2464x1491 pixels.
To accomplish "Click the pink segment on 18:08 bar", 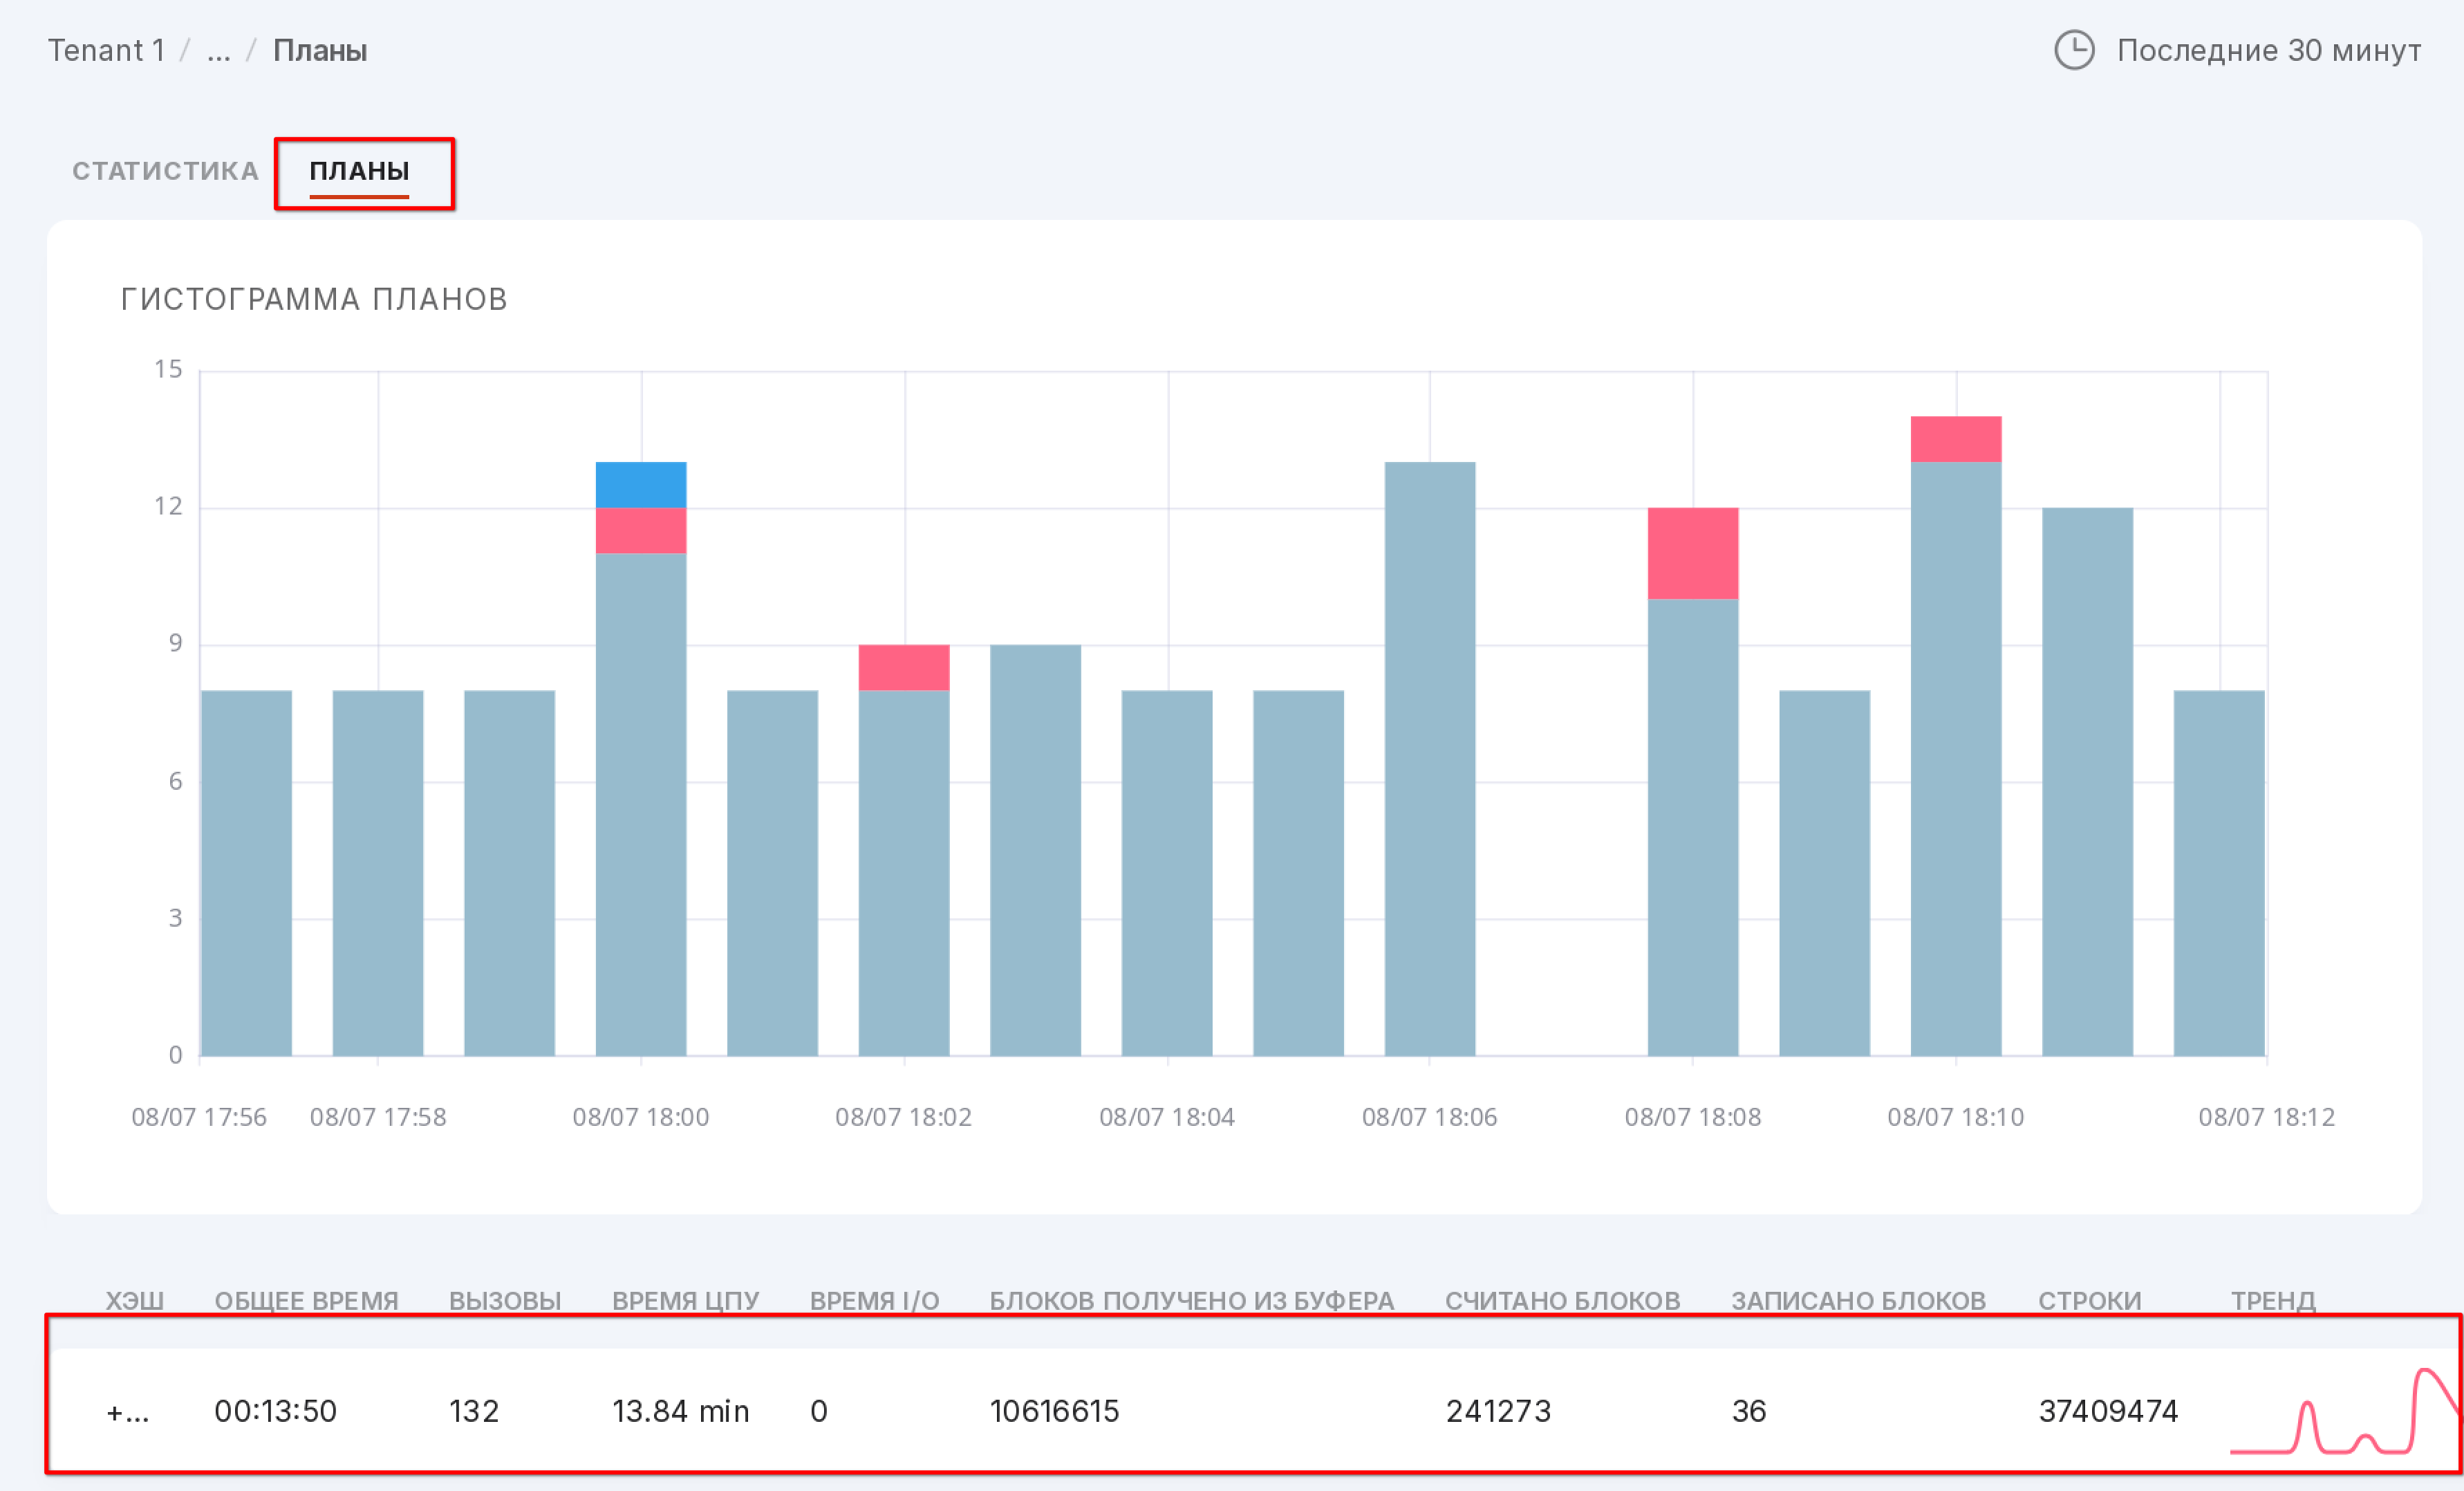I will pos(1693,553).
